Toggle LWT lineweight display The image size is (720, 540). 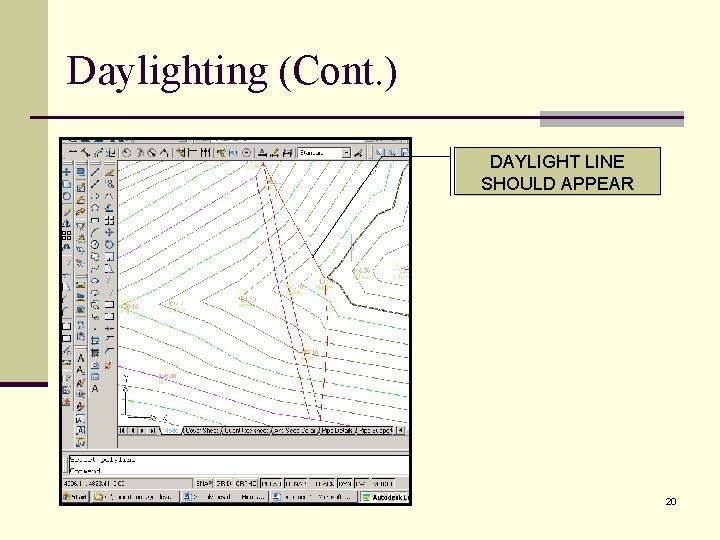[x=361, y=484]
